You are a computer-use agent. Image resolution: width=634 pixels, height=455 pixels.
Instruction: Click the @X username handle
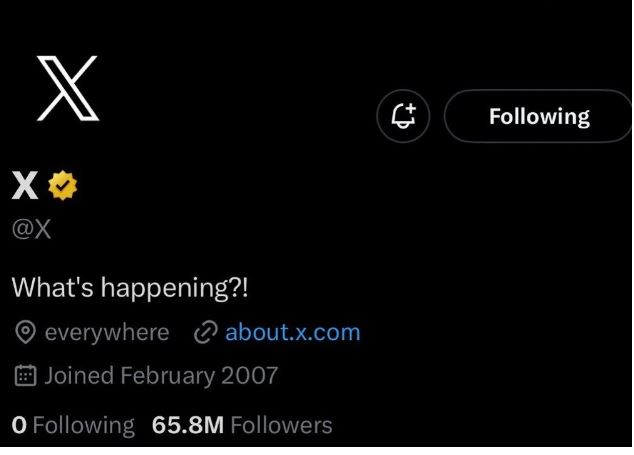[31, 229]
